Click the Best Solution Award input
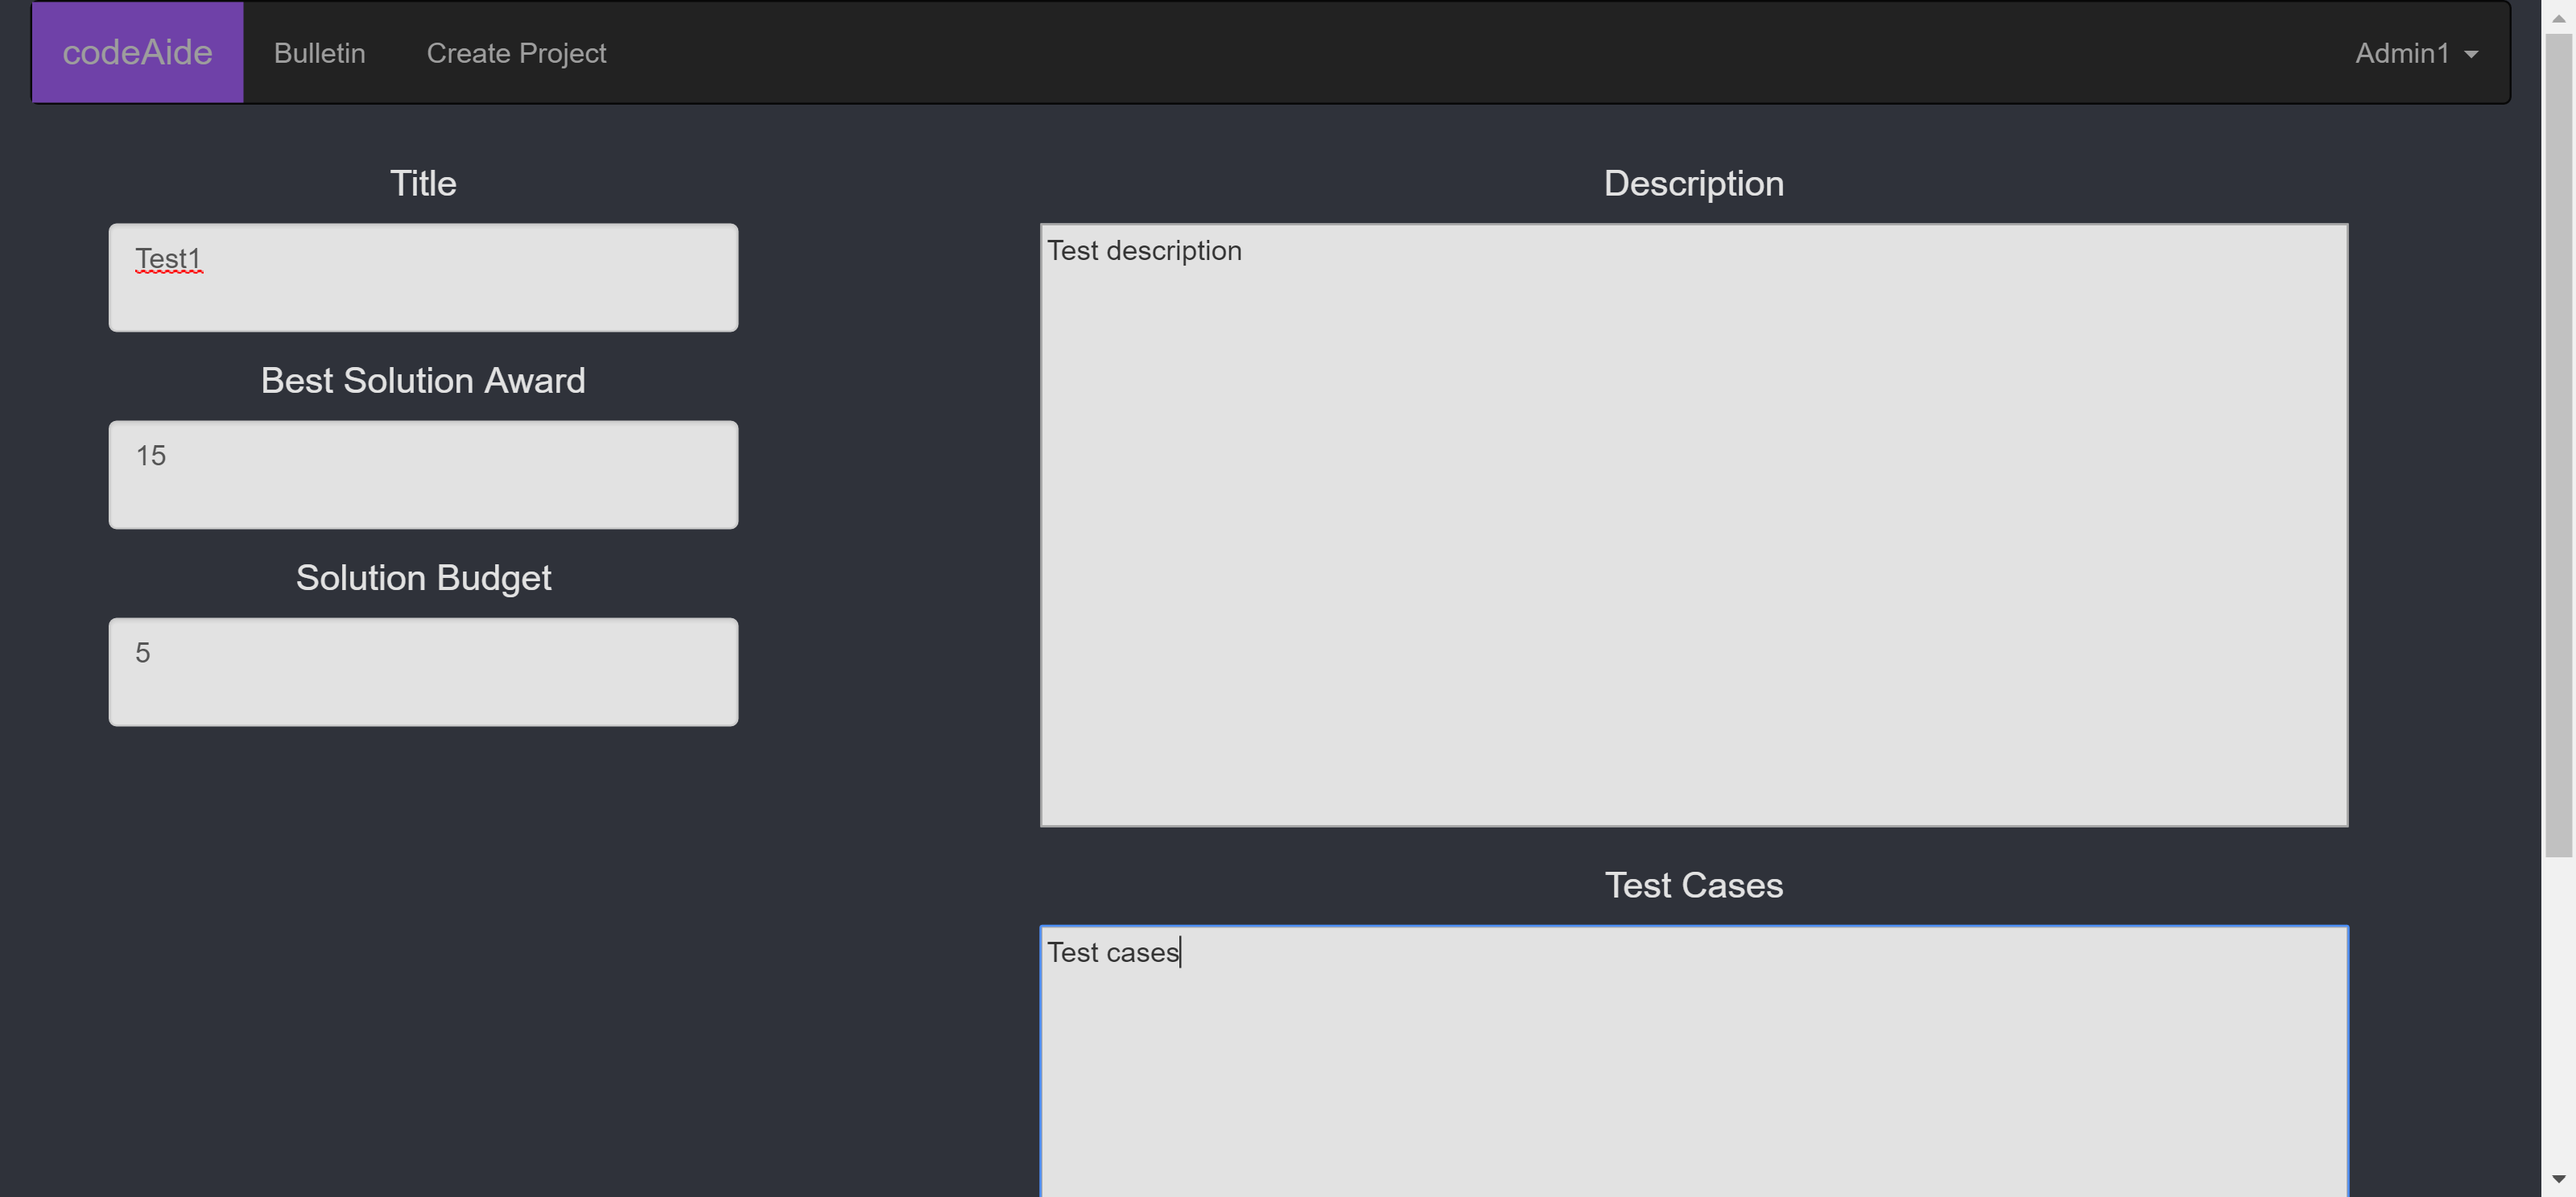Viewport: 2576px width, 1197px height. [x=423, y=474]
